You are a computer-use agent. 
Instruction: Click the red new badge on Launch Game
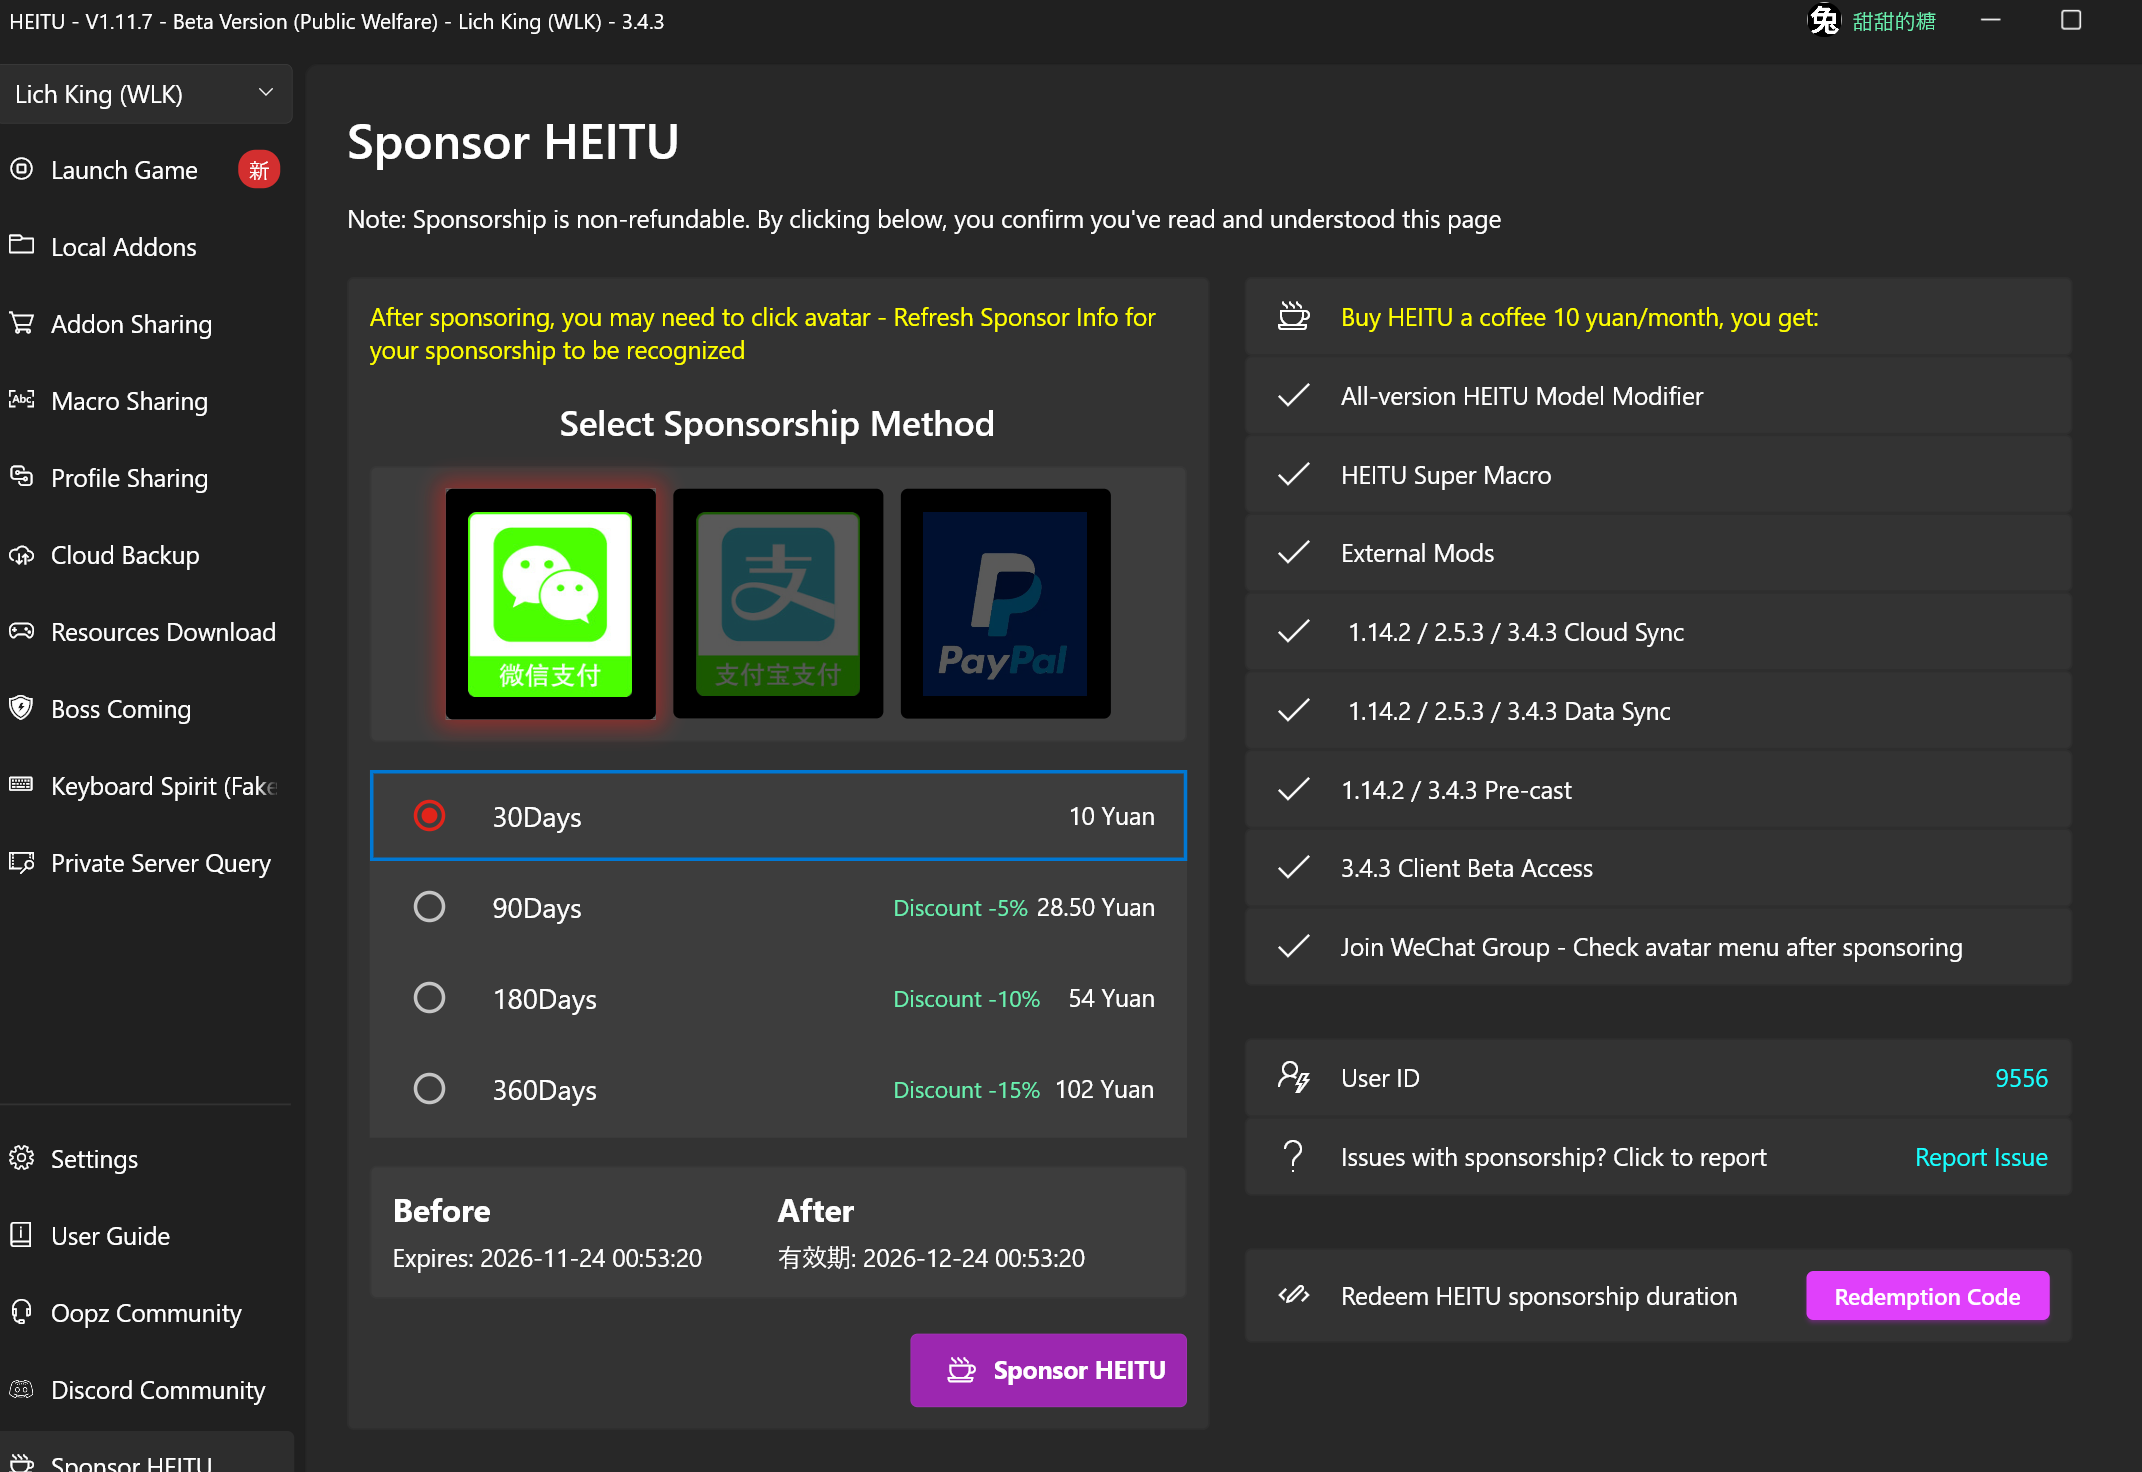[x=259, y=170]
